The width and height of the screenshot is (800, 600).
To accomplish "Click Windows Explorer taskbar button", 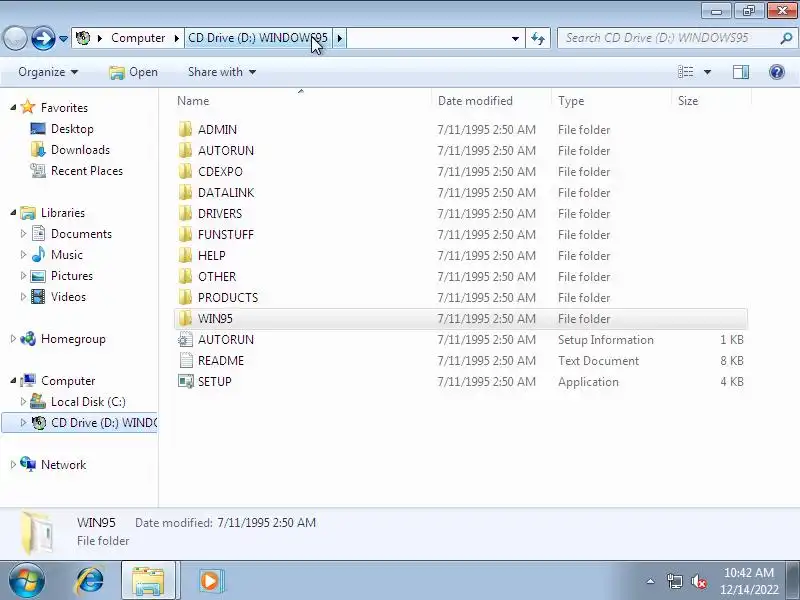I will tap(148, 581).
